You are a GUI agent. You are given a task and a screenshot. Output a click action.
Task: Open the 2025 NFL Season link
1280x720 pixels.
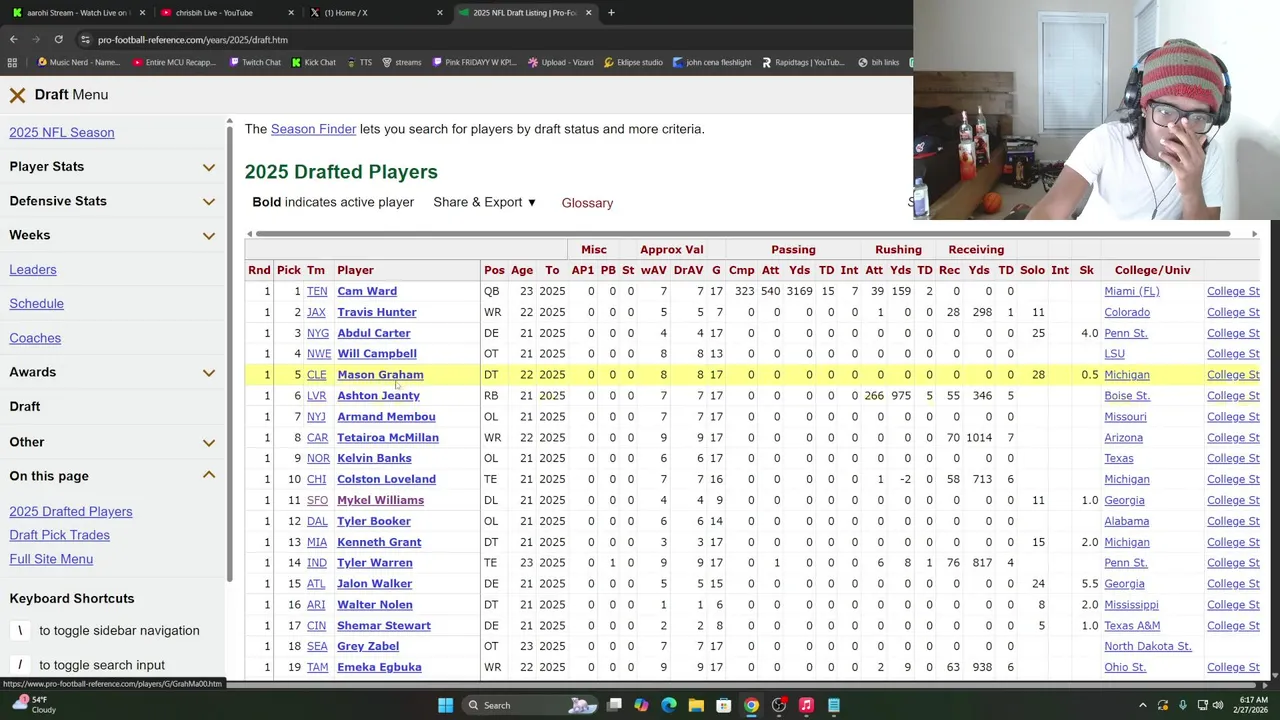coord(62,133)
